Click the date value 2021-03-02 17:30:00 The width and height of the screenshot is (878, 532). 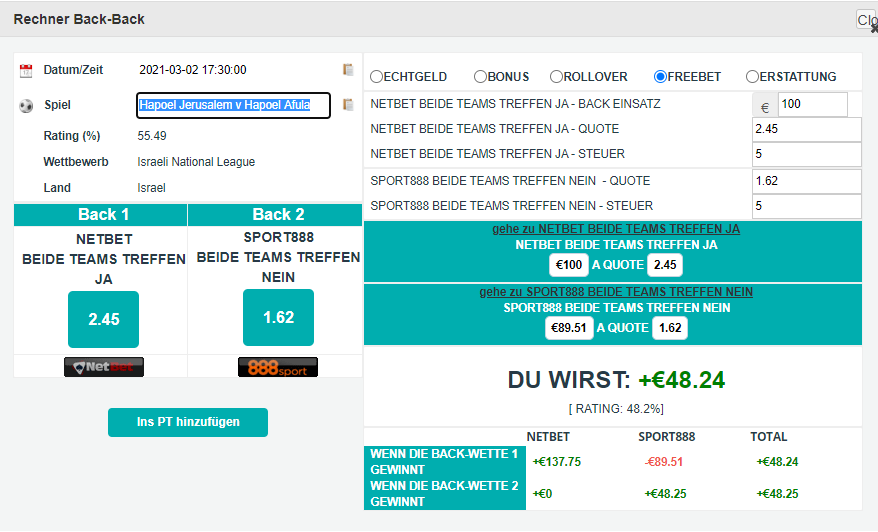click(193, 70)
